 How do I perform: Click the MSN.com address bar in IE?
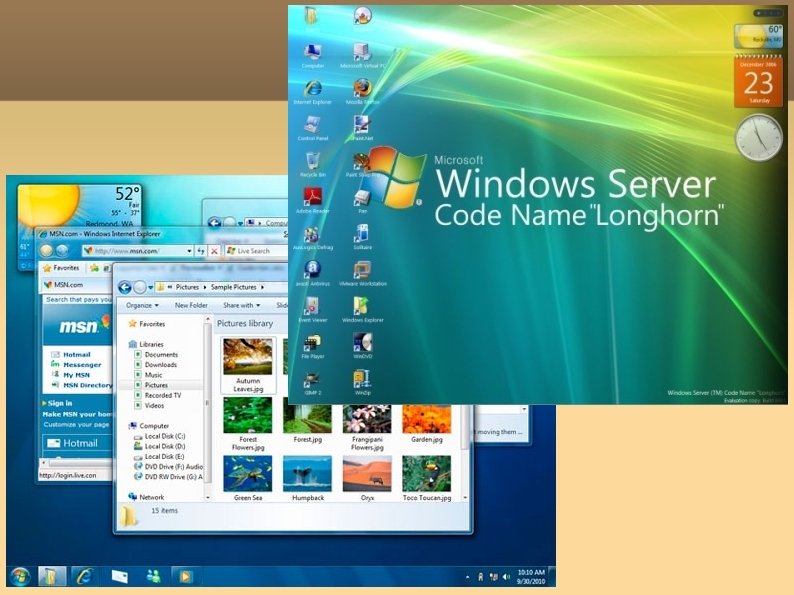[138, 251]
